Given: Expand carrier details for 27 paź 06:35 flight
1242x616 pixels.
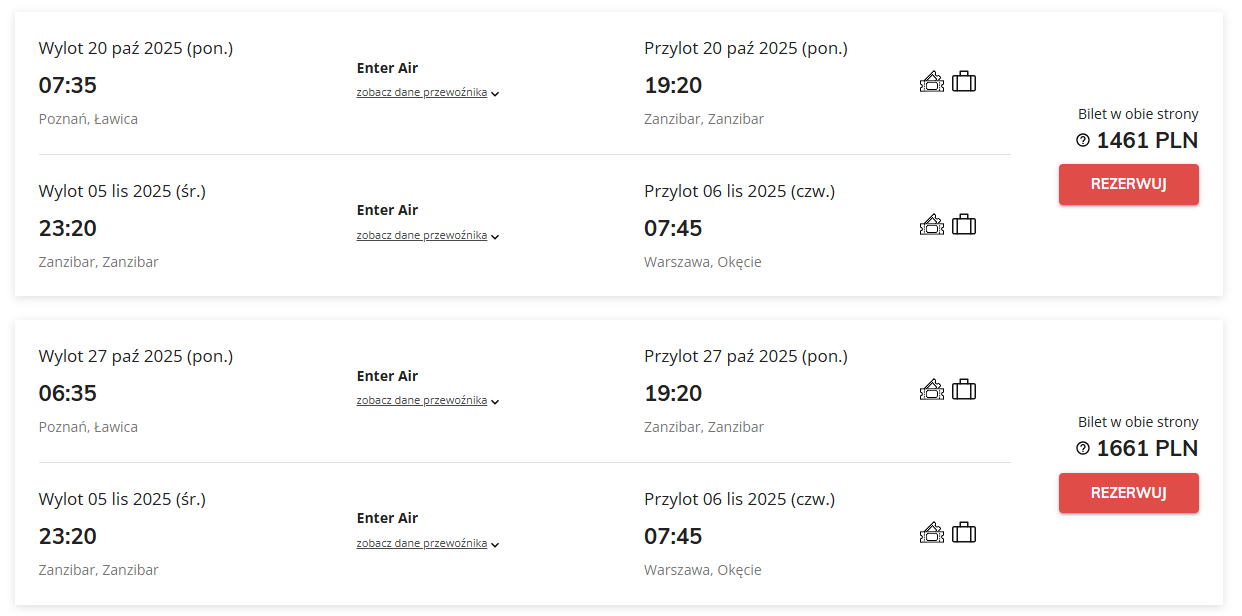Looking at the screenshot, I should pos(427,401).
